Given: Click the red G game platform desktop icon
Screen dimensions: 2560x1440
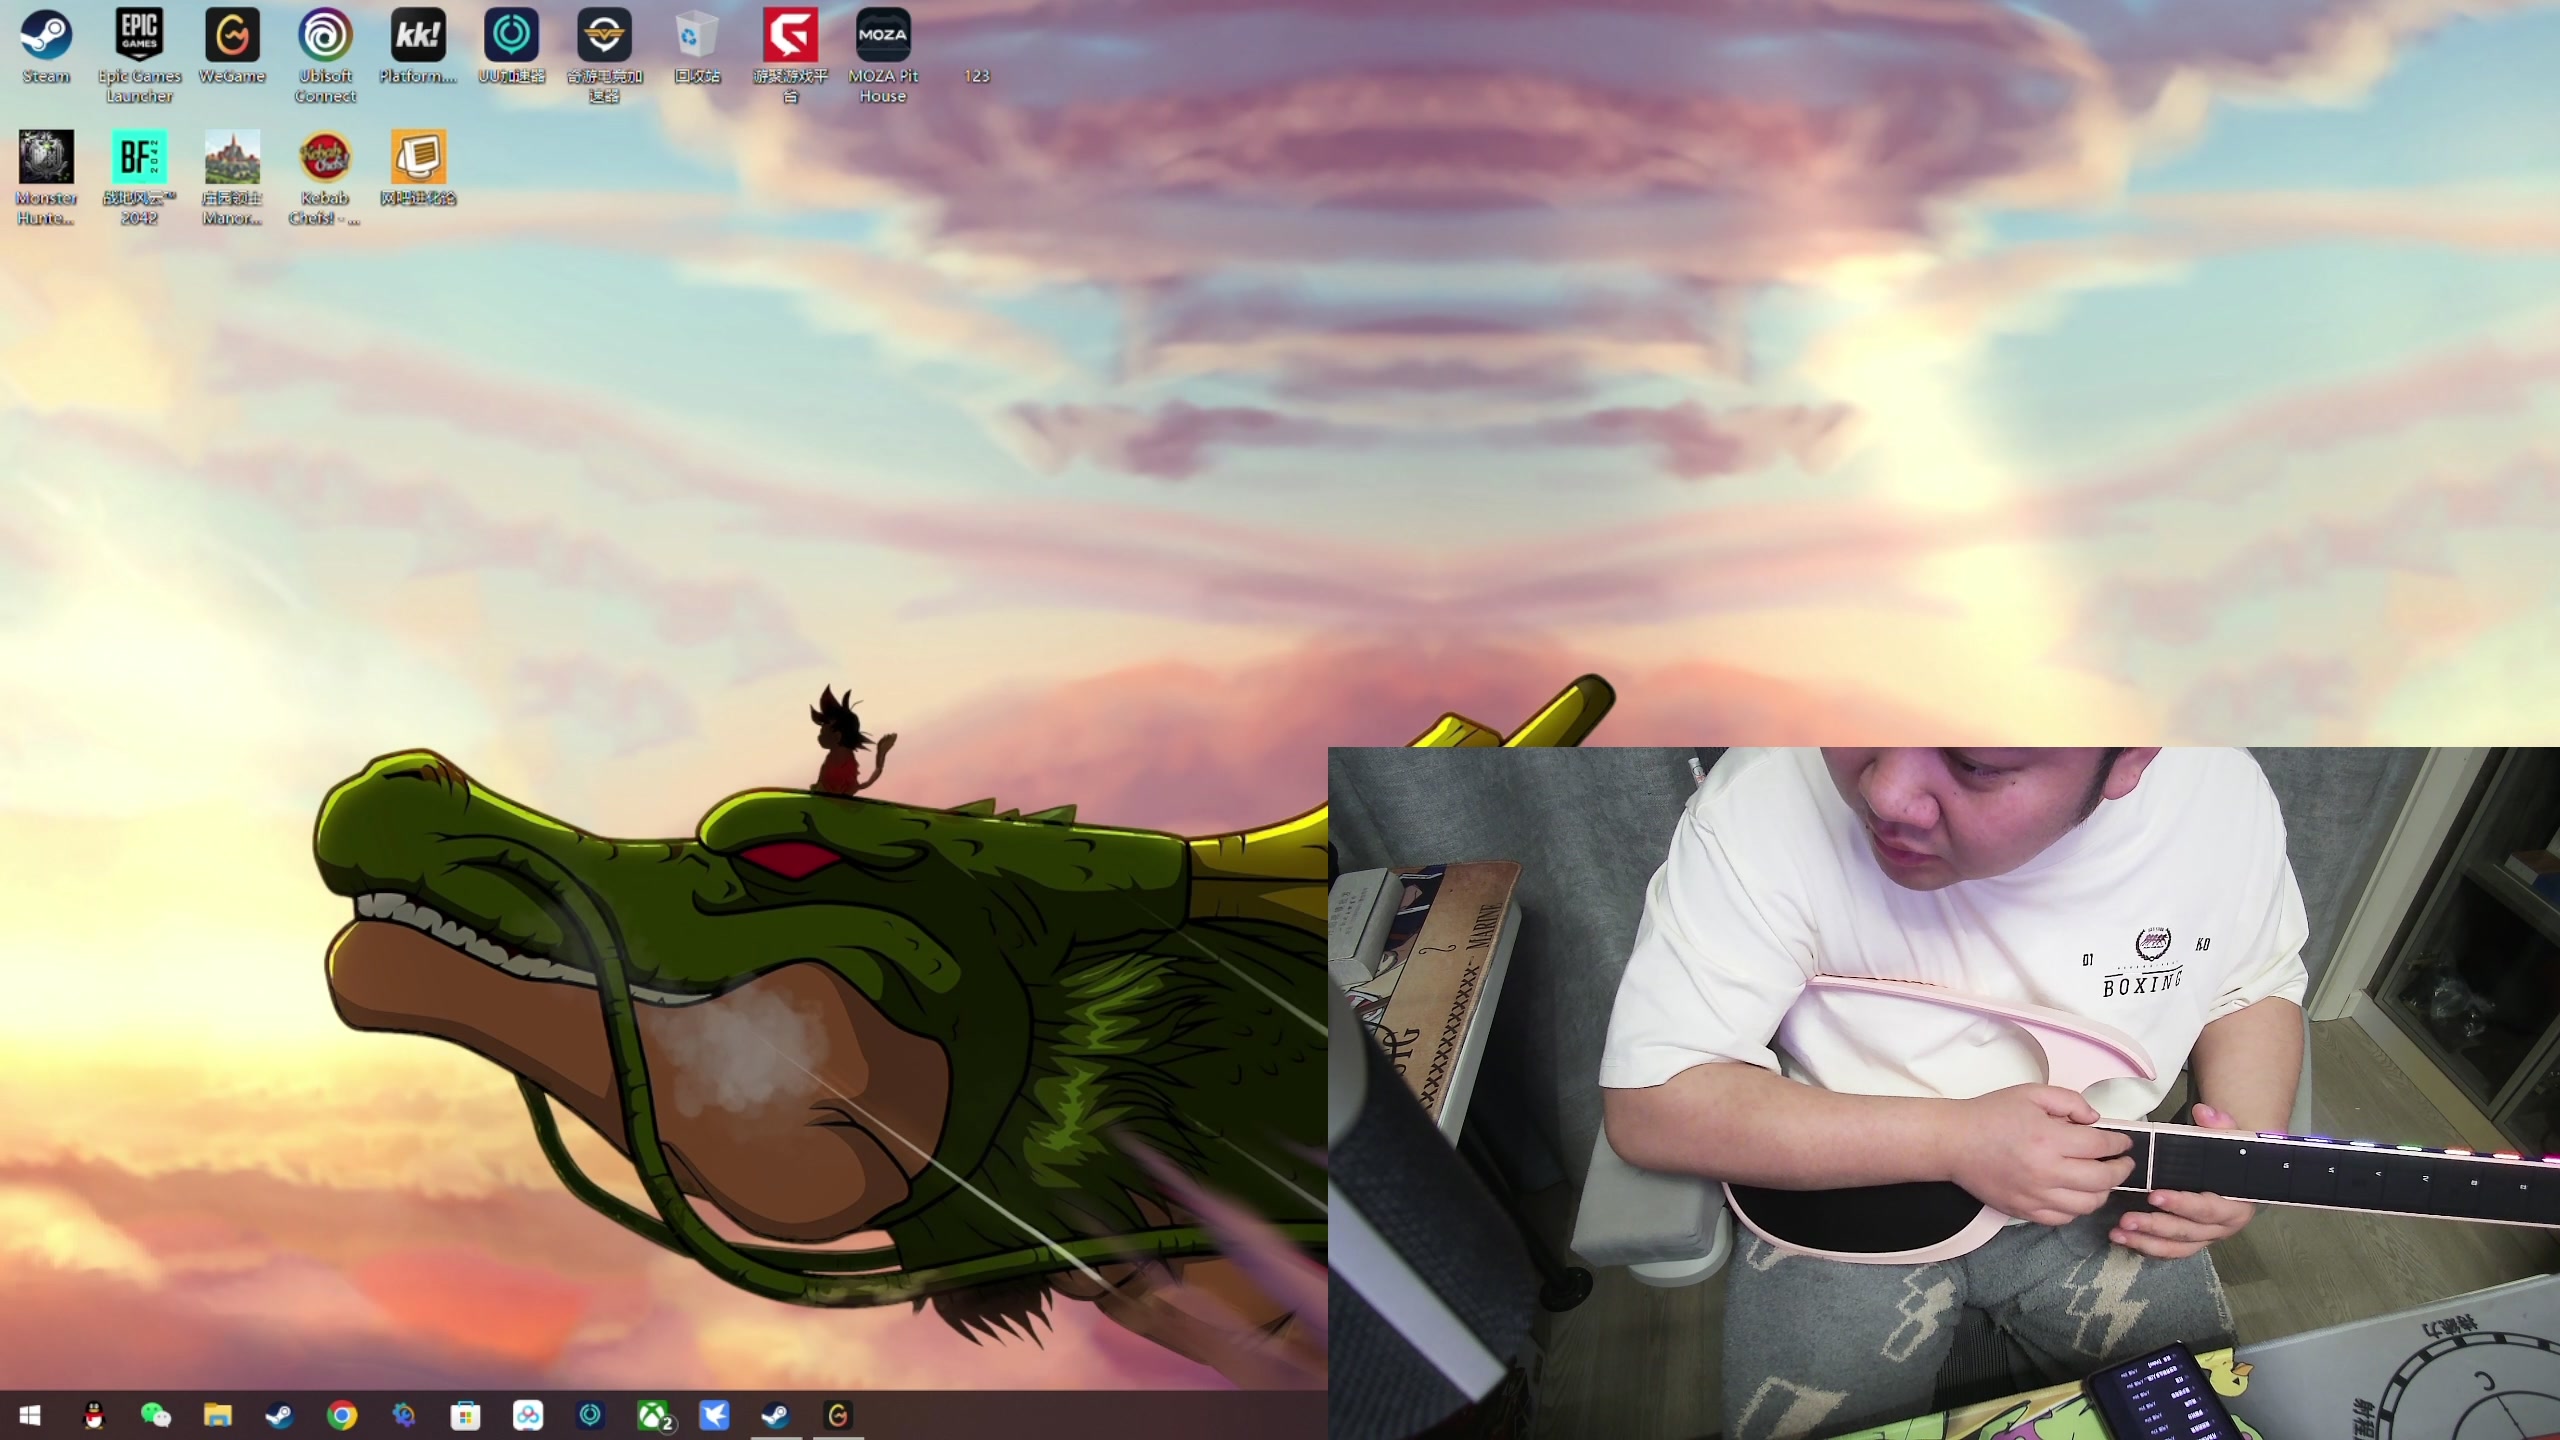Looking at the screenshot, I should click(x=790, y=37).
